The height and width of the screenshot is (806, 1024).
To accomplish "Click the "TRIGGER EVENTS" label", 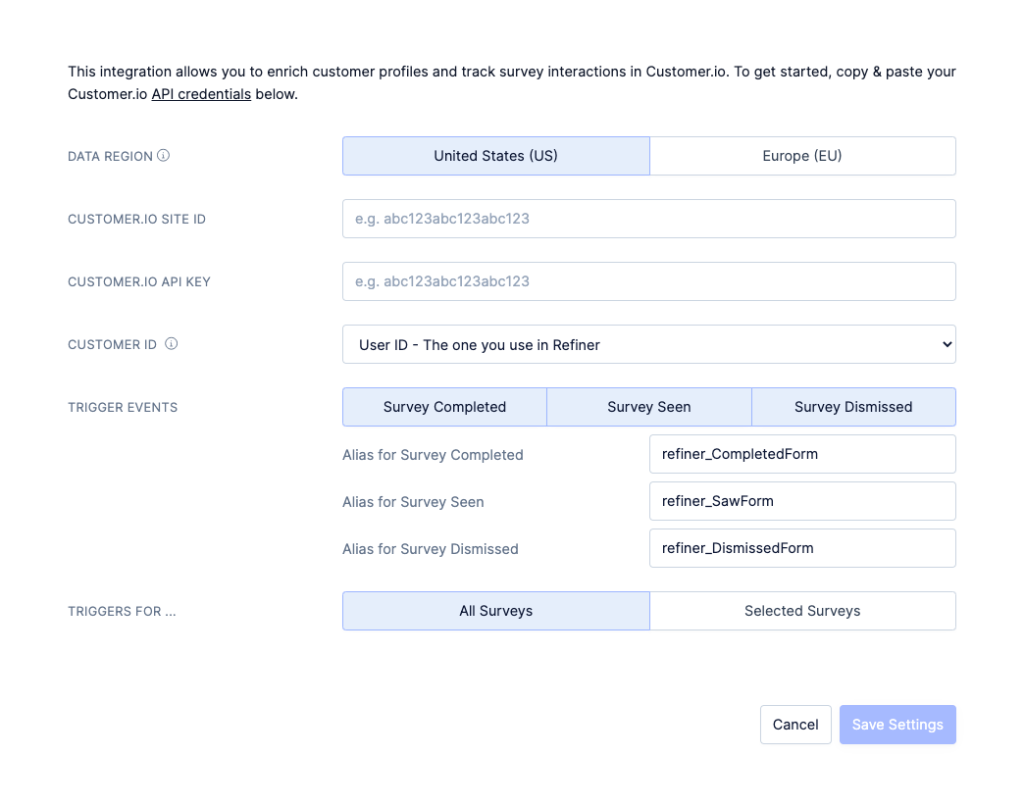I will [123, 408].
